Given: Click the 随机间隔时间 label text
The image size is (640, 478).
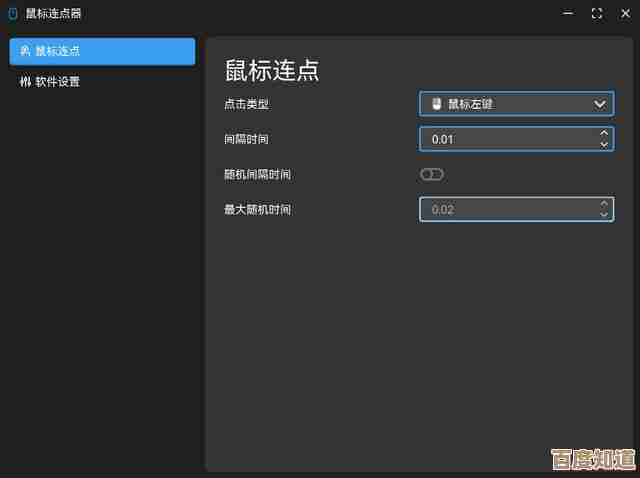Looking at the screenshot, I should 257,174.
